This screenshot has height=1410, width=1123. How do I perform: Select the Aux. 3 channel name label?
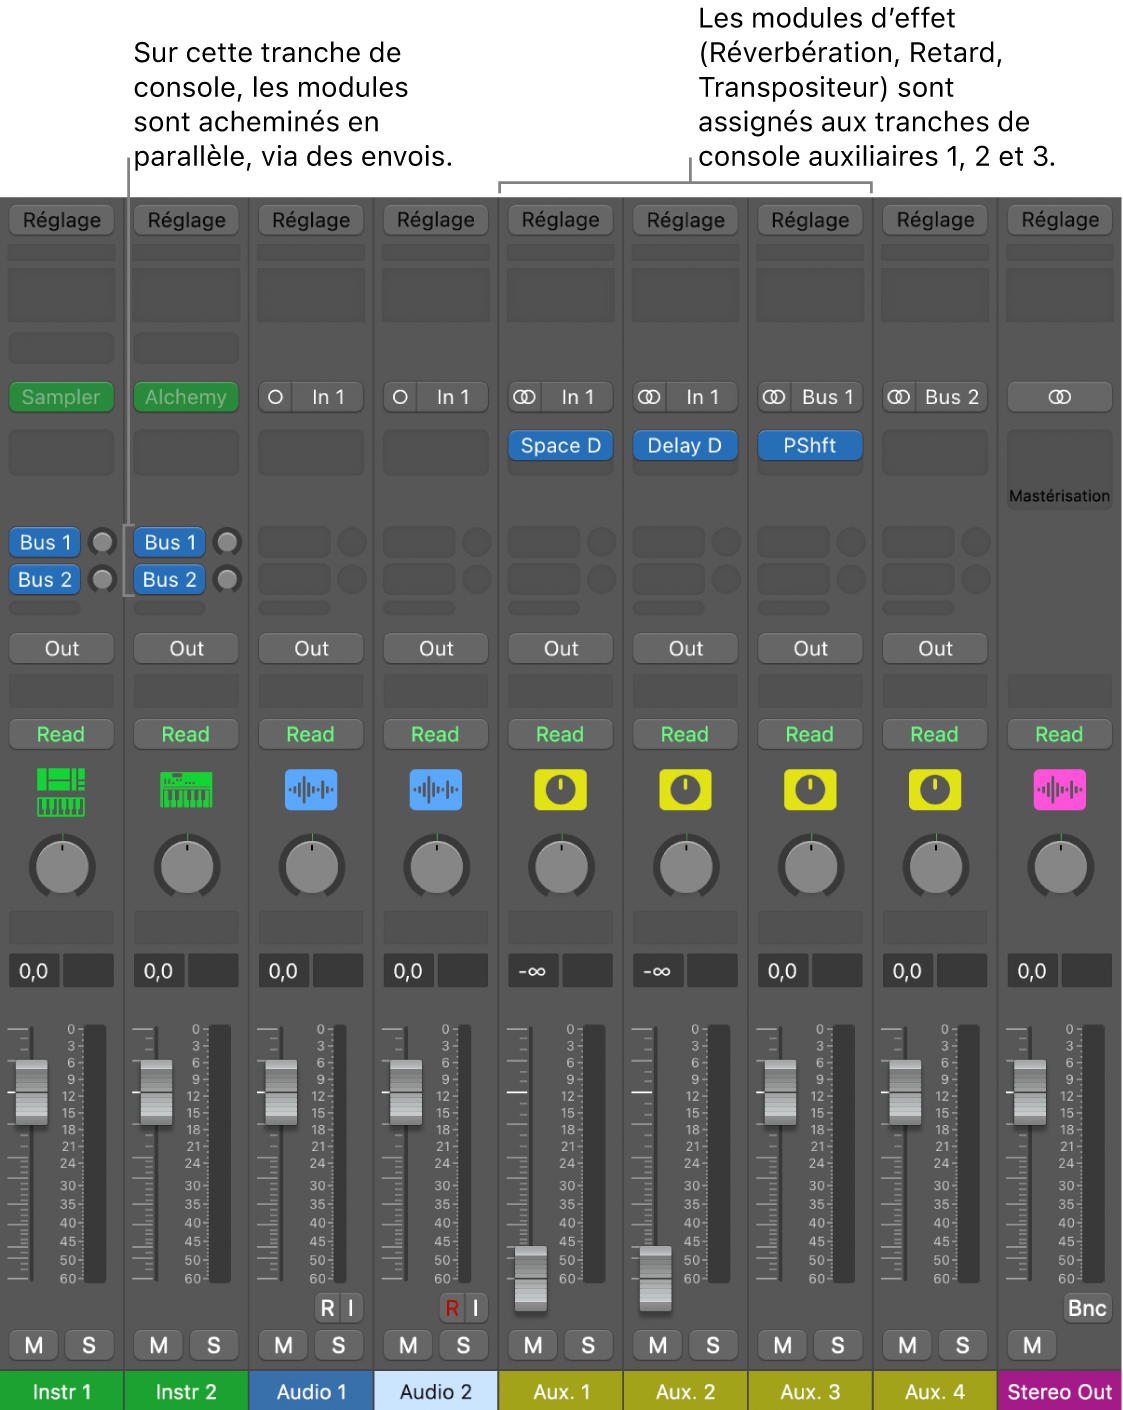(x=810, y=1391)
